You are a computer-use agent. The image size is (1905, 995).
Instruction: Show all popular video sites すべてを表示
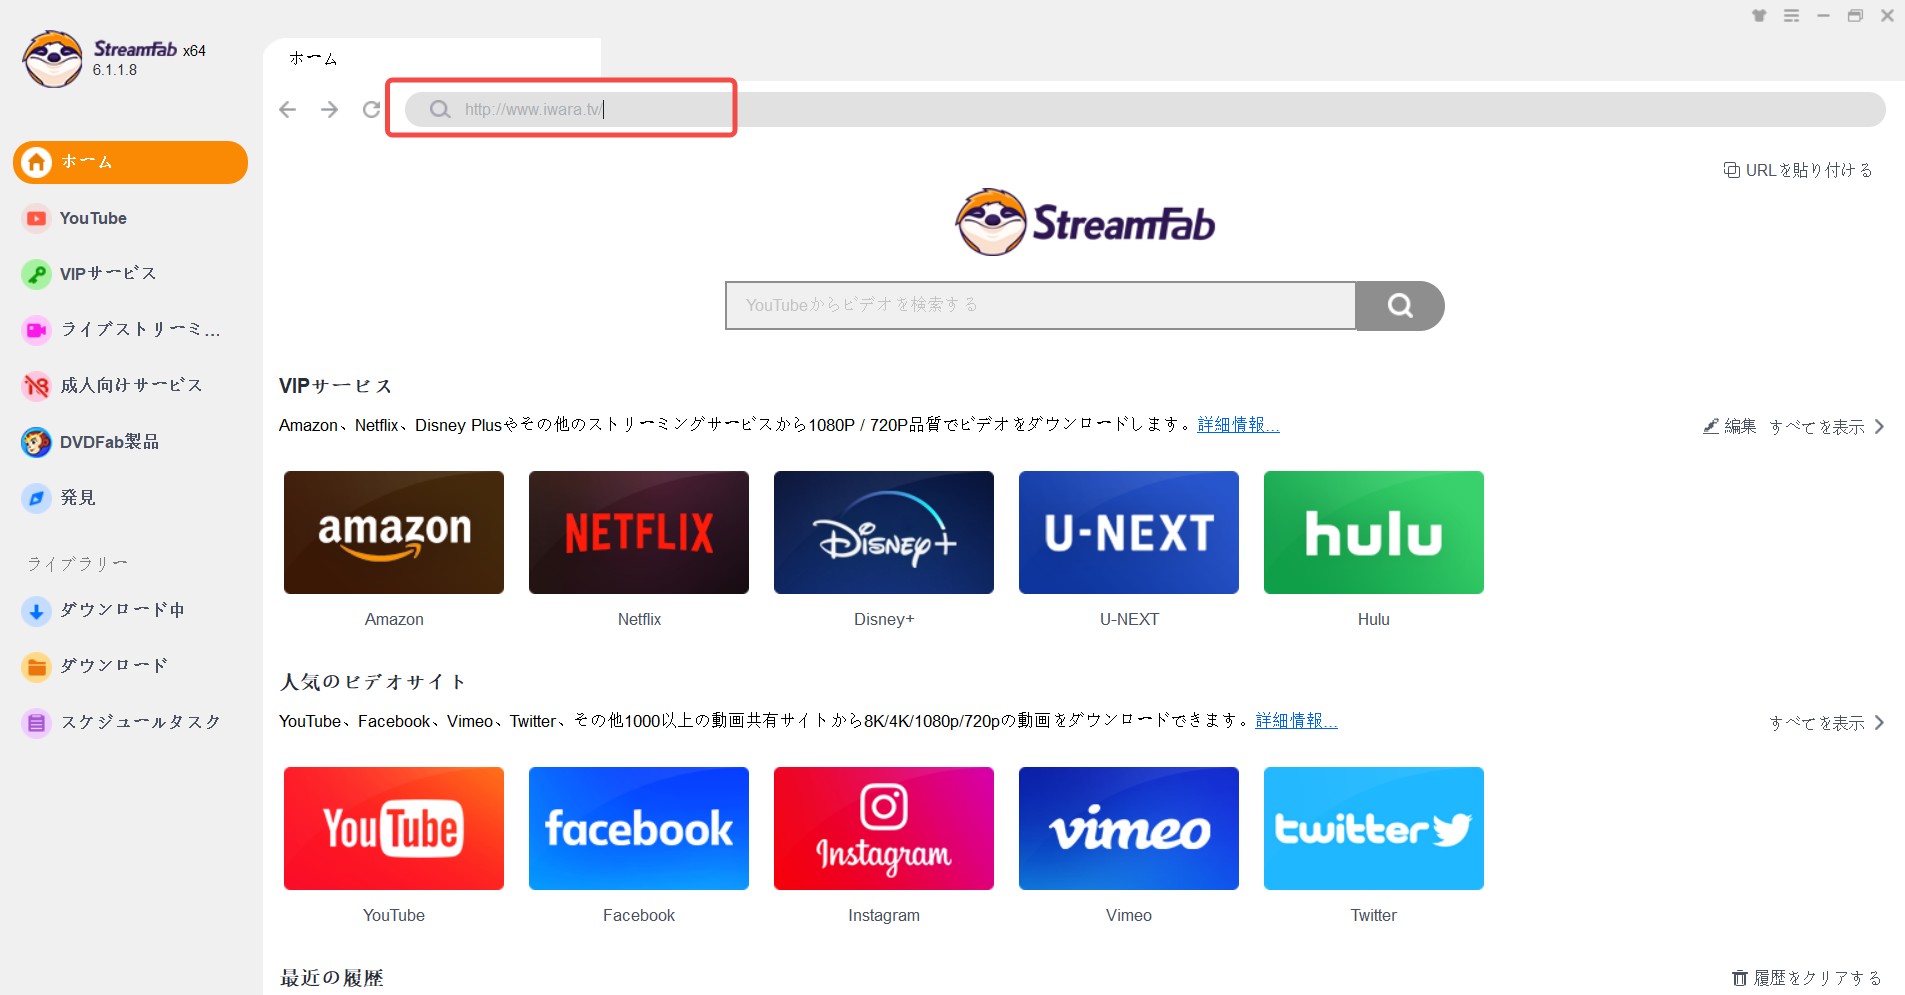pyautogui.click(x=1827, y=723)
